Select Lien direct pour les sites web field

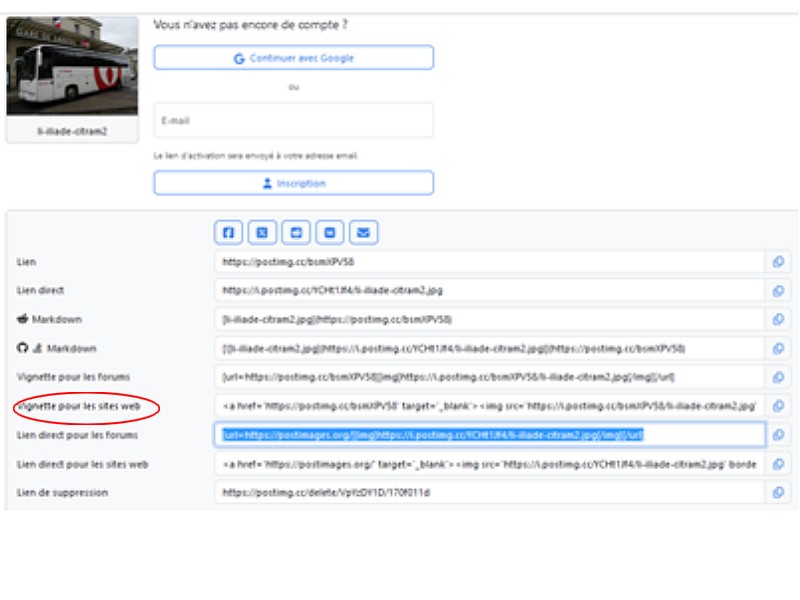pyautogui.click(x=489, y=464)
